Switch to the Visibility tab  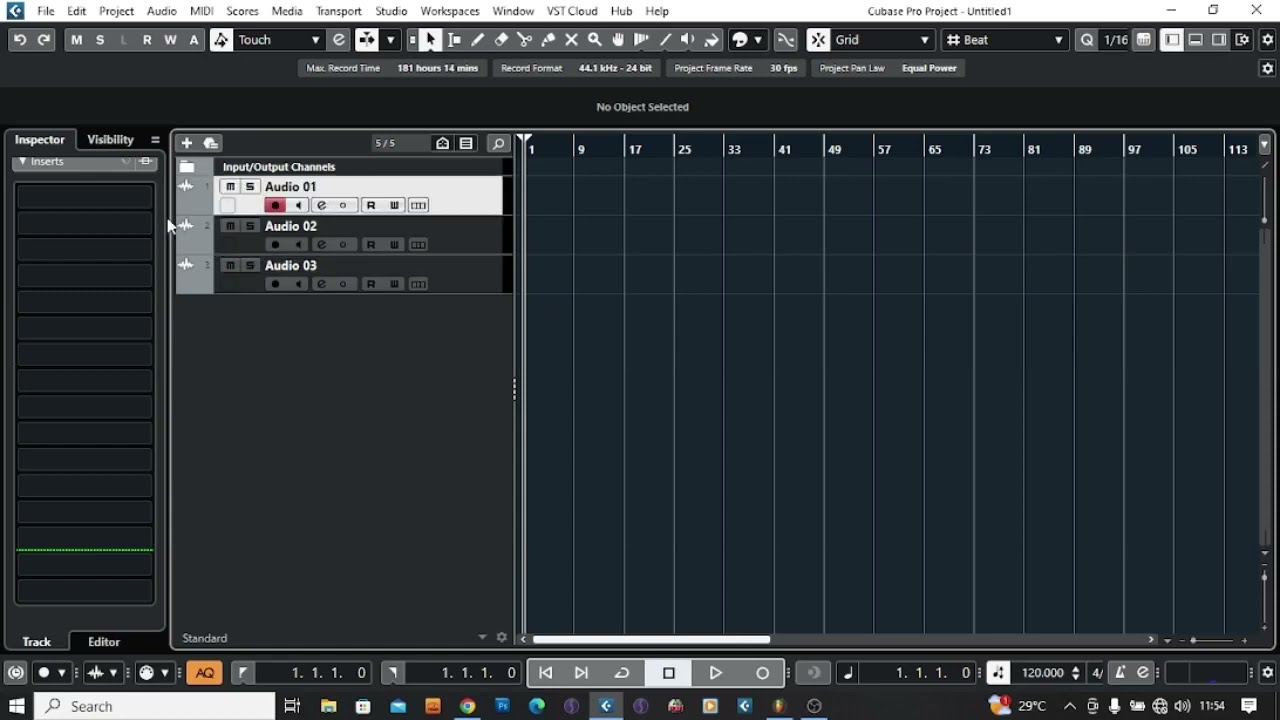(x=110, y=140)
